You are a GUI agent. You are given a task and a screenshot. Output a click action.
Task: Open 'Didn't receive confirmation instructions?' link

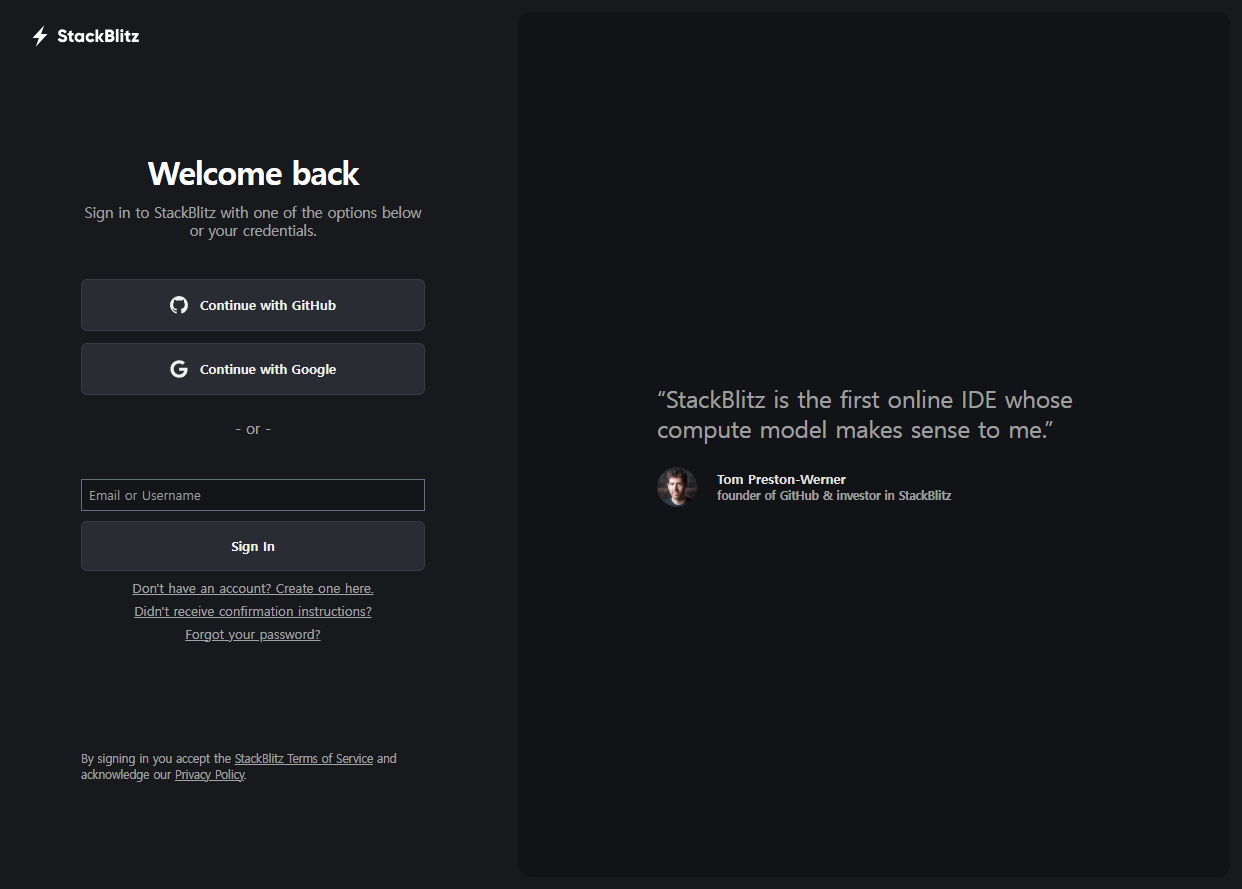[x=253, y=611]
